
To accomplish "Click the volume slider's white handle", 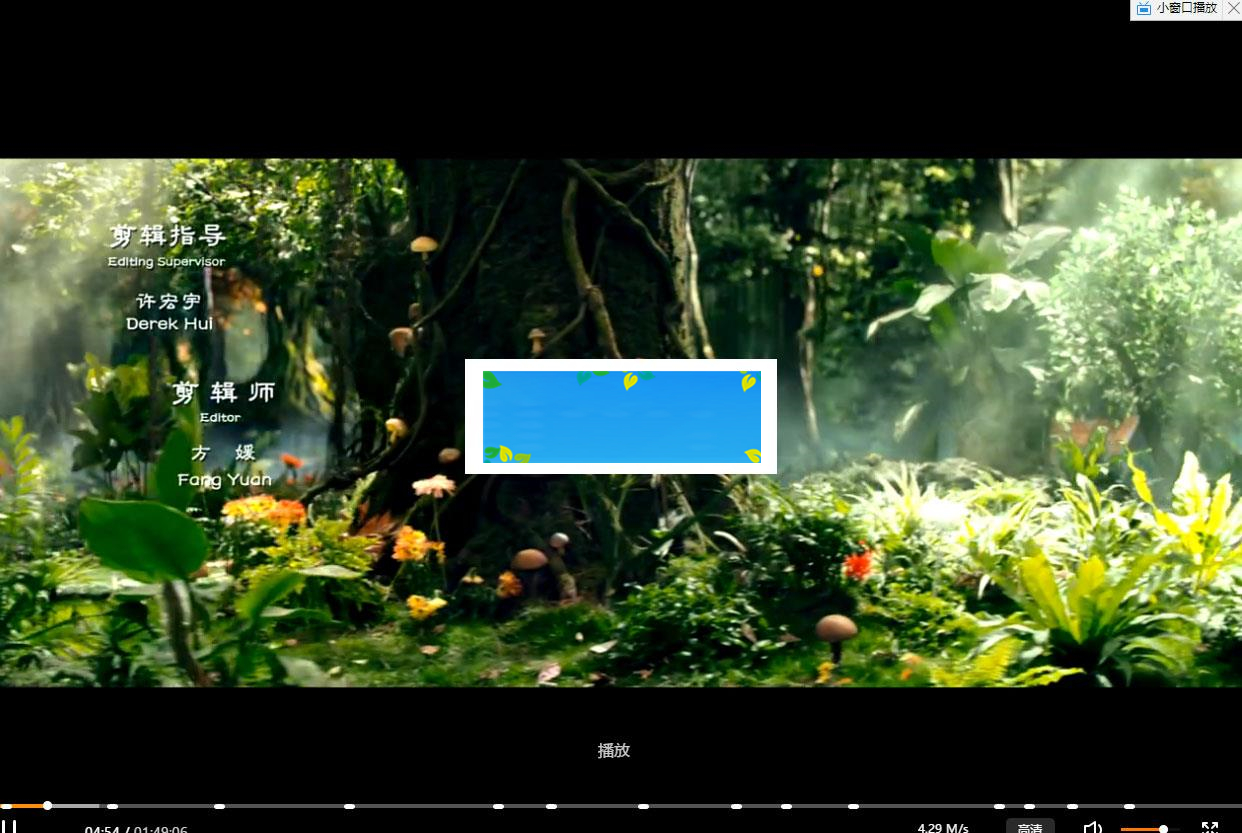I will pyautogui.click(x=1163, y=828).
